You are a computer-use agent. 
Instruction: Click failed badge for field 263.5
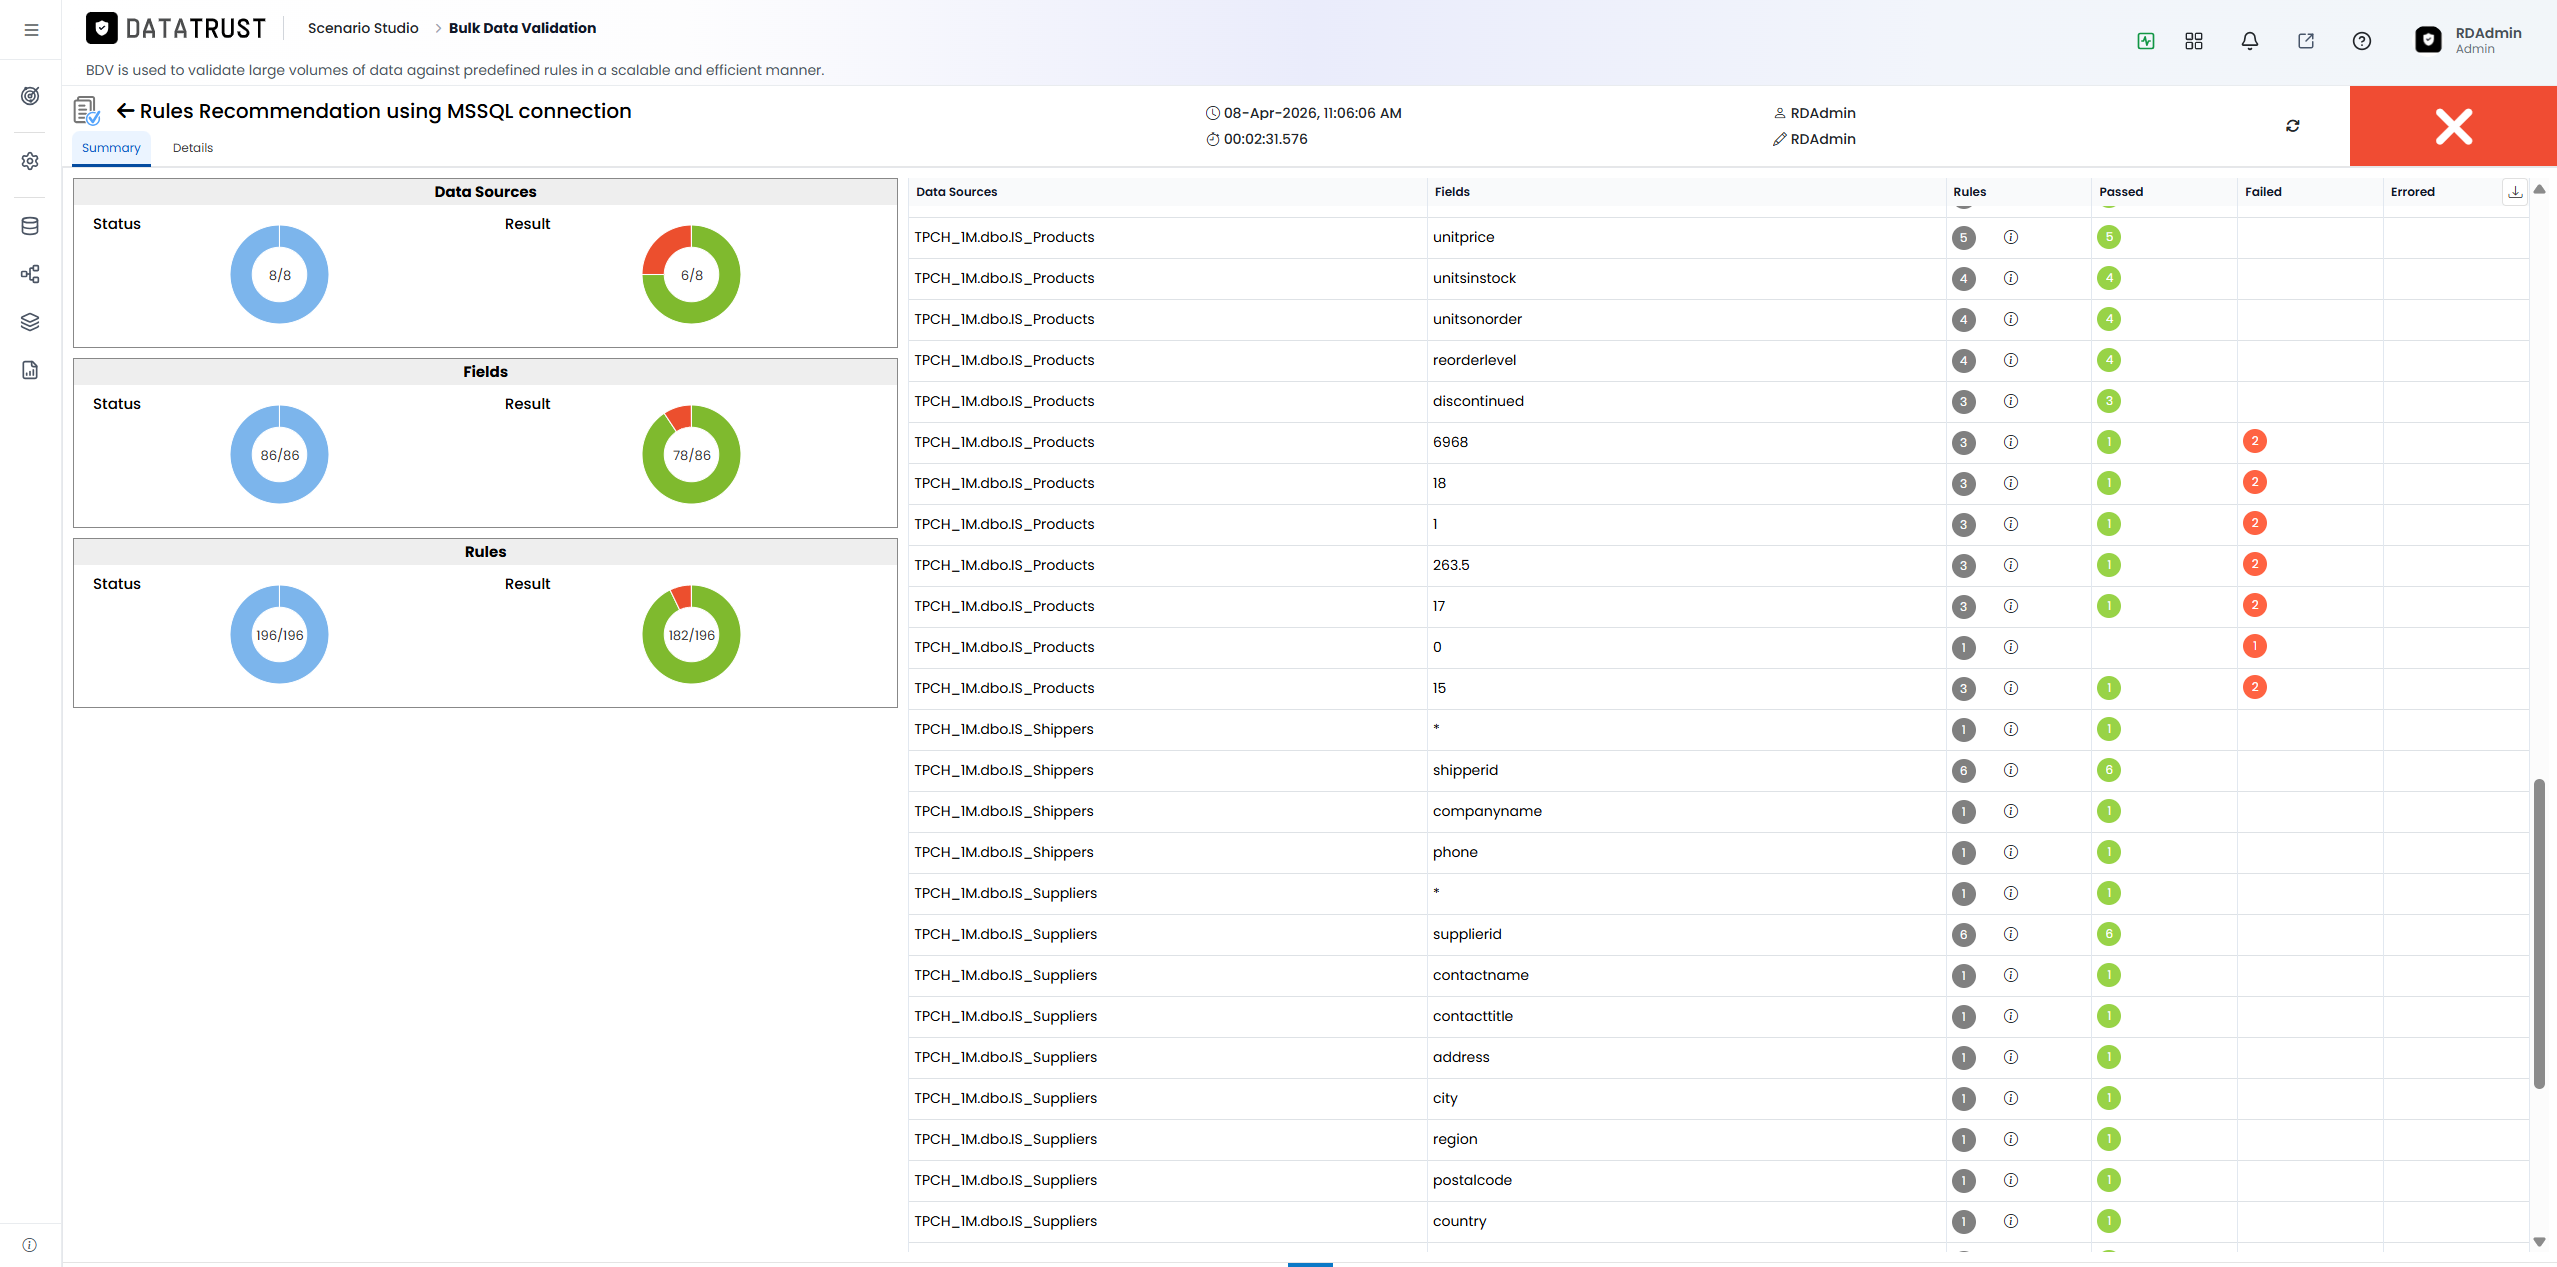tap(2255, 564)
